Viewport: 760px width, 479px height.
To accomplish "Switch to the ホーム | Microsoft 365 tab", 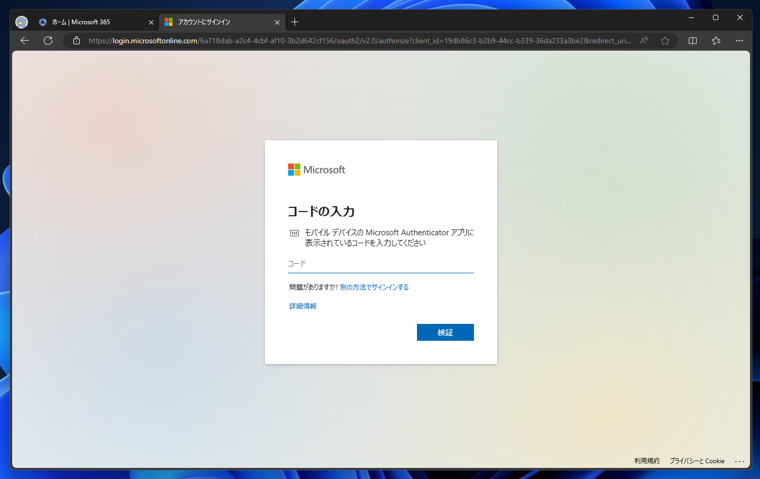I will 95,22.
